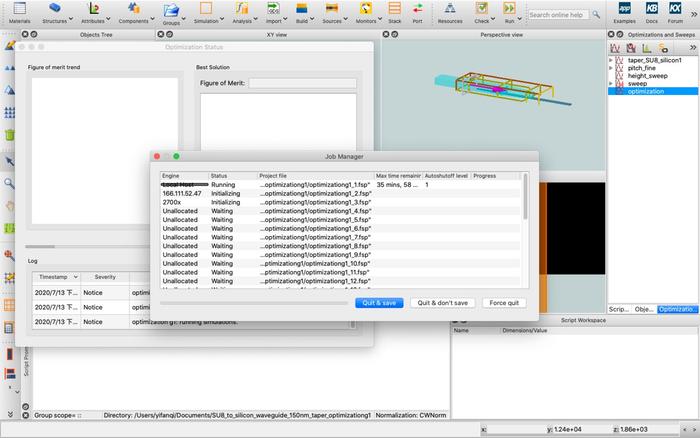
Task: Select the optimization tree item
Action: pyautogui.click(x=653, y=91)
